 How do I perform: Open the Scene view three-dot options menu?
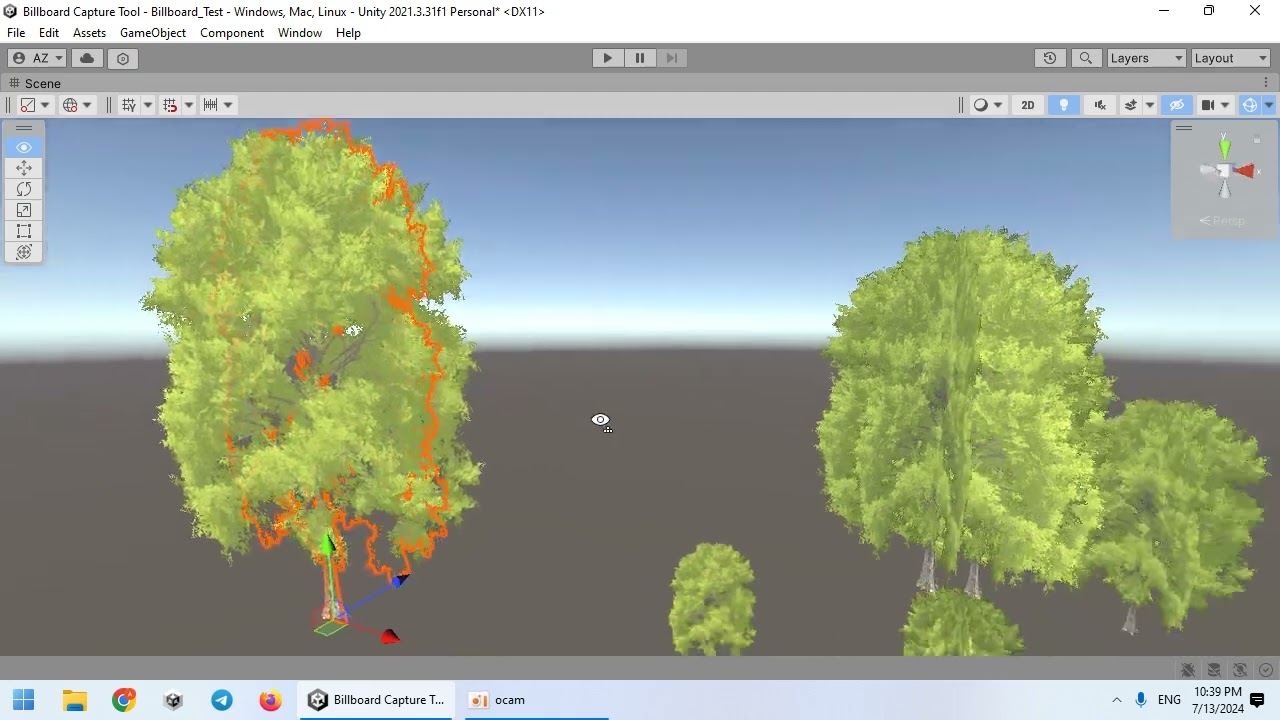pos(1266,83)
